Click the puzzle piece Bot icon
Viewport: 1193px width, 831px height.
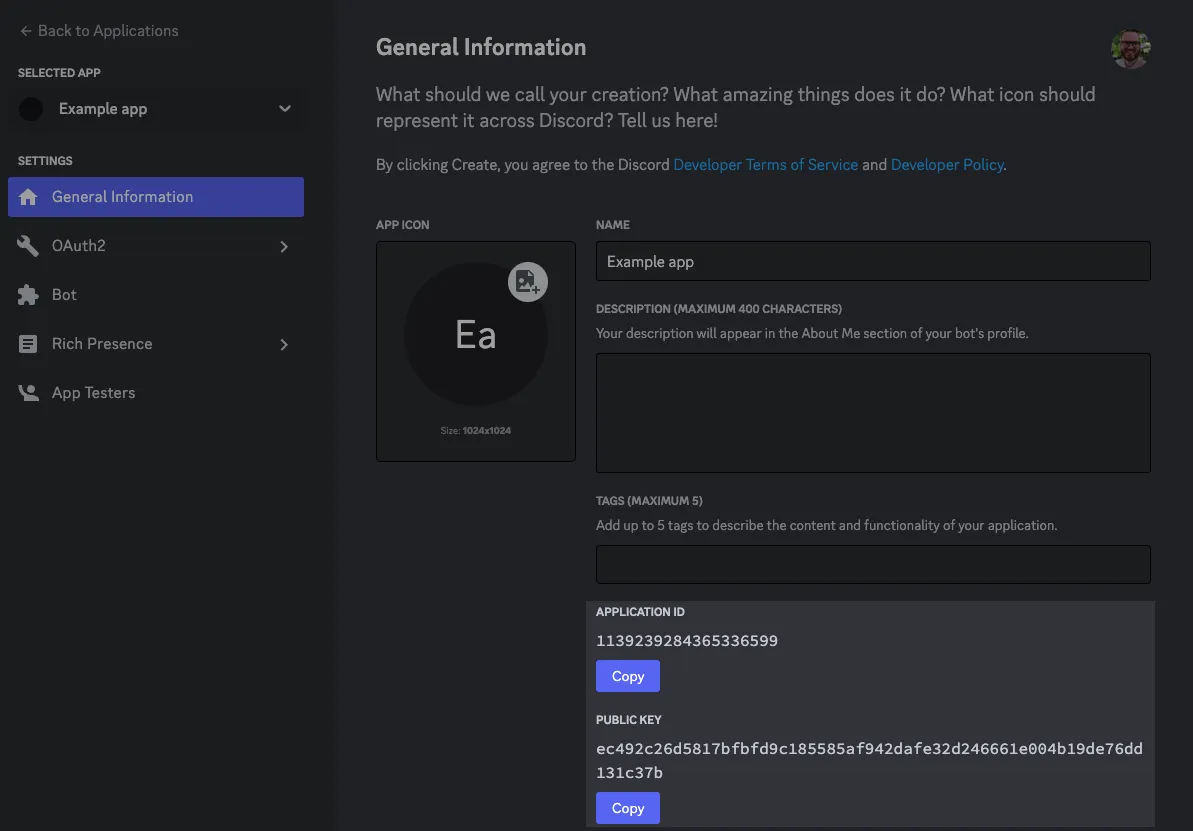pos(28,295)
